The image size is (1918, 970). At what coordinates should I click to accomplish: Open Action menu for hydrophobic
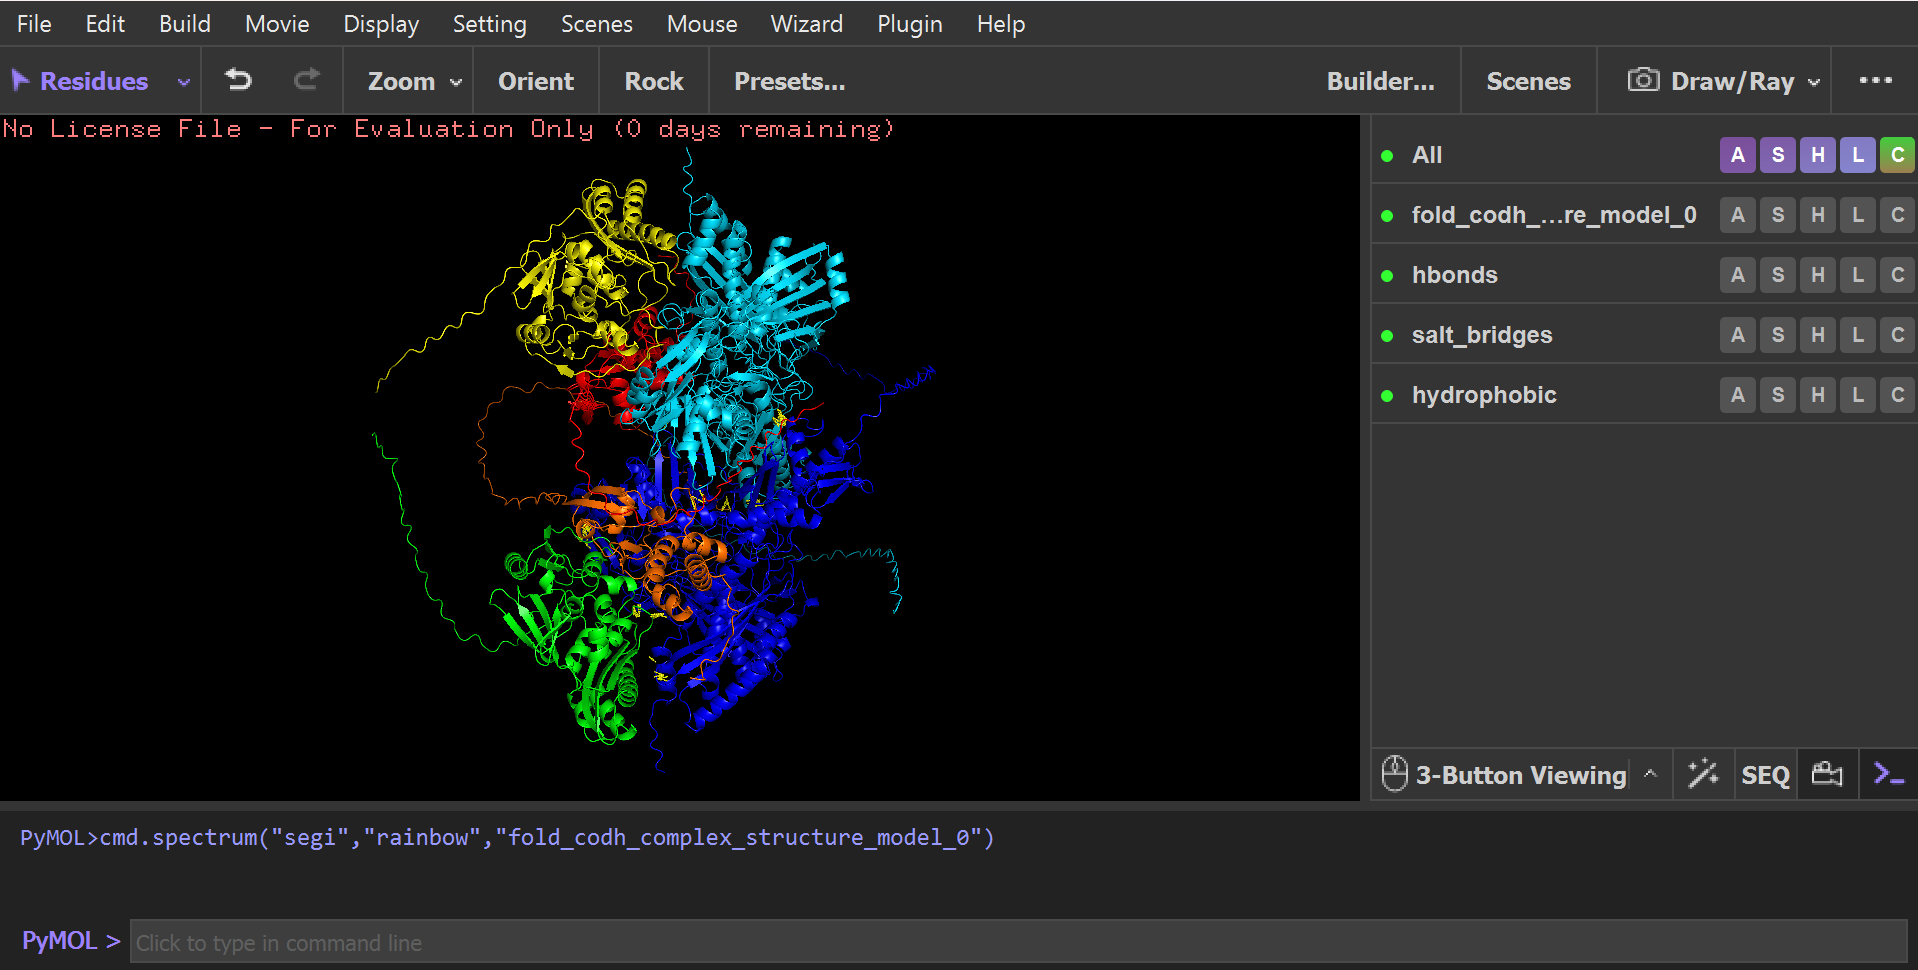[x=1738, y=395]
